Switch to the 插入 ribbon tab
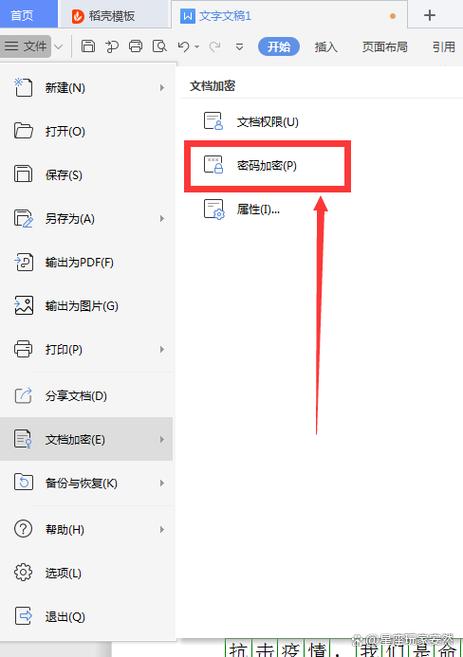 pos(326,47)
